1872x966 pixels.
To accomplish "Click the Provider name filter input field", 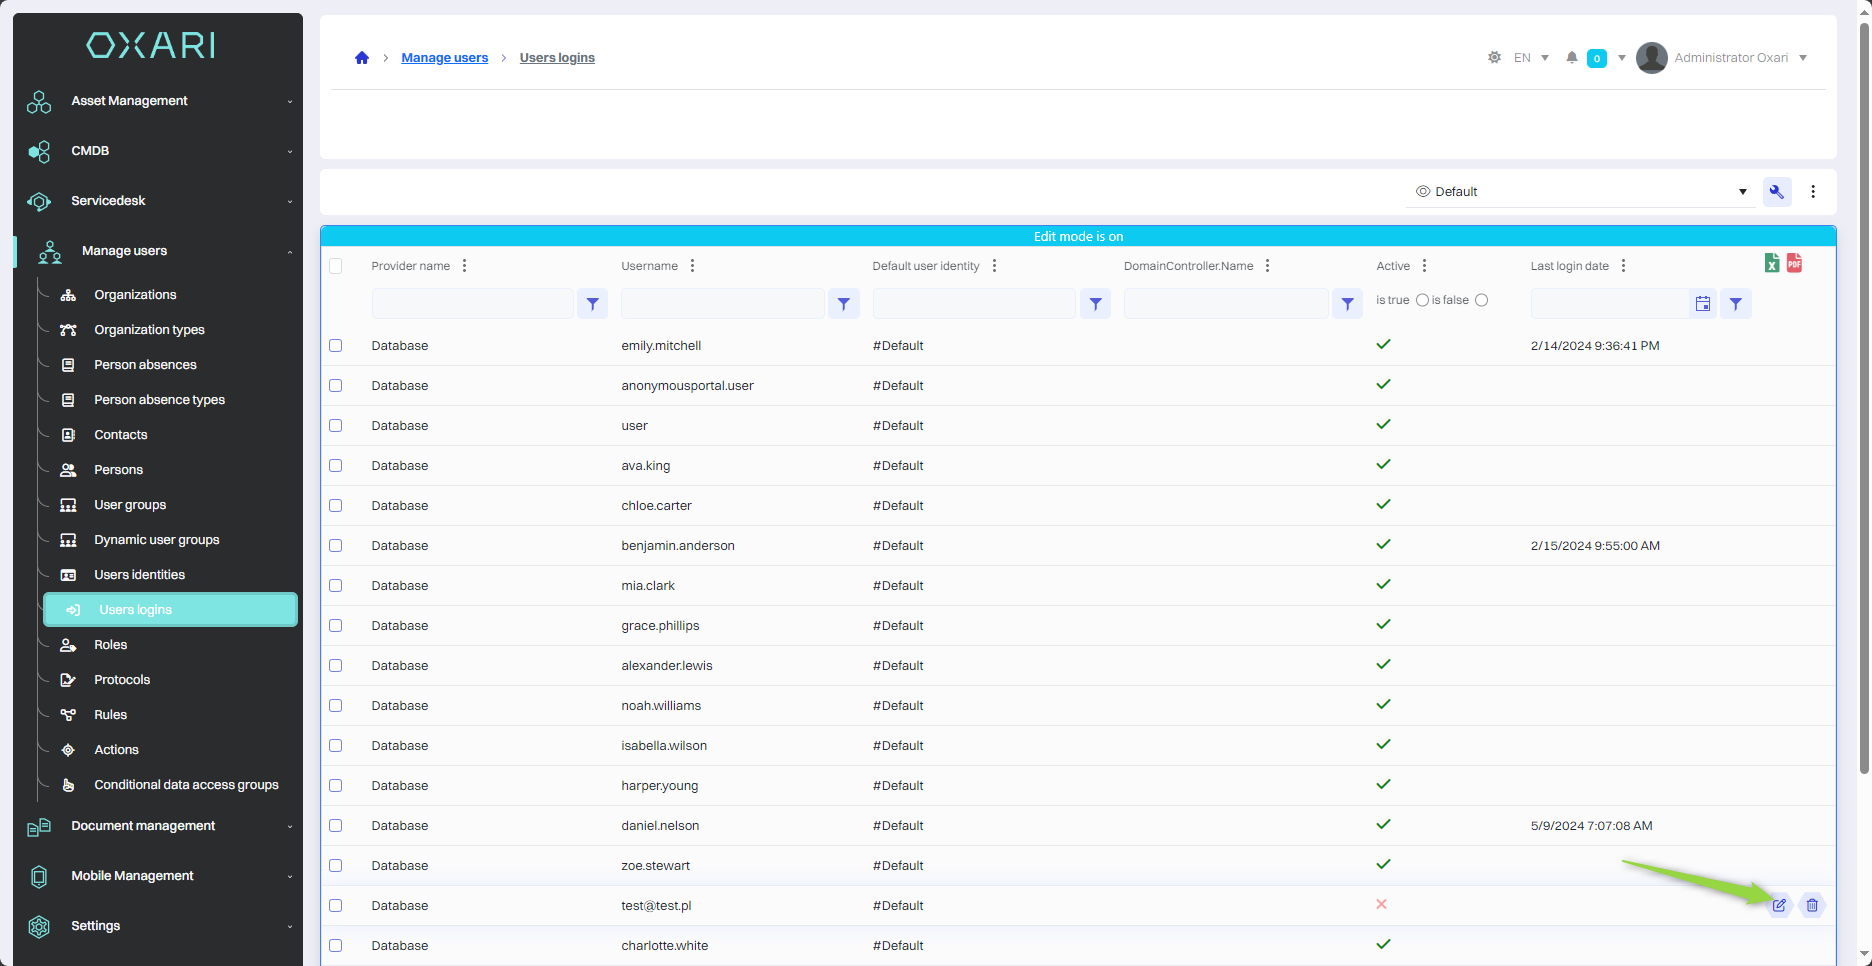I will coord(472,304).
